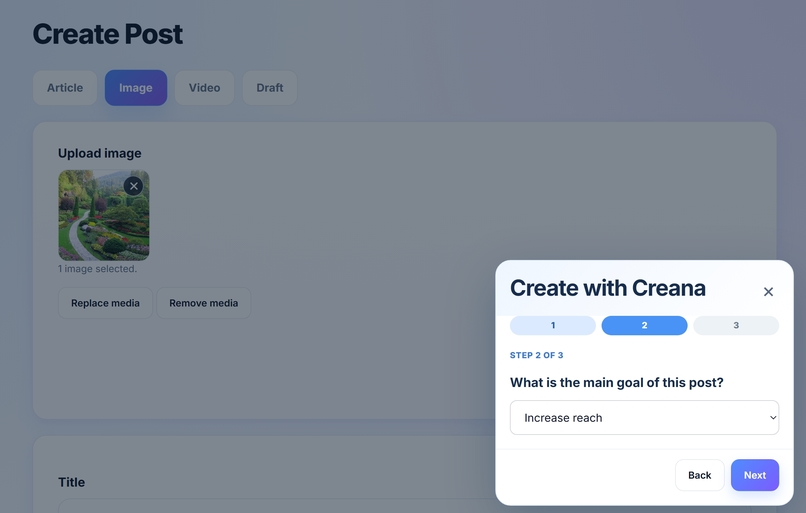
Task: Proceed with the Next button
Action: pyautogui.click(x=755, y=475)
